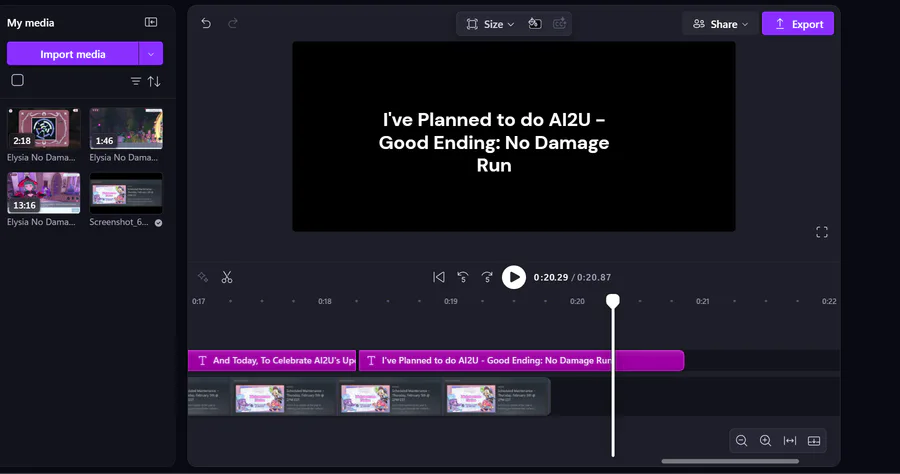Click the timeline horizontal scrollbar
This screenshot has height=474, width=900.
[730, 461]
